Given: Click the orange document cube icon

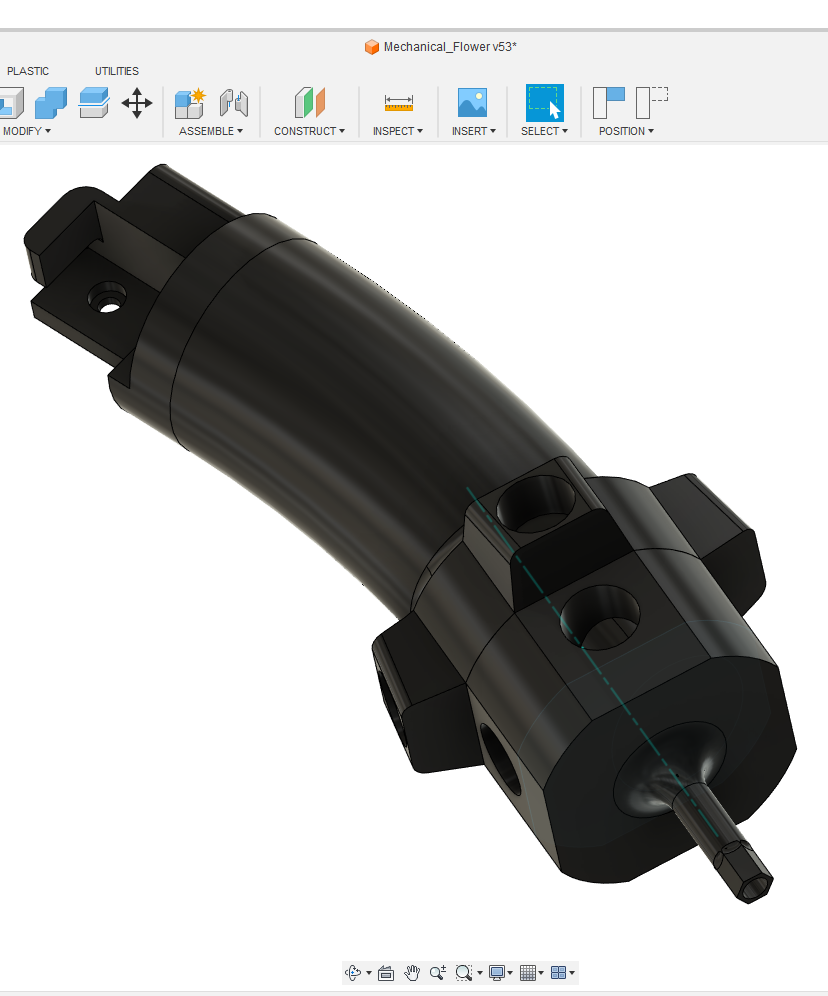Looking at the screenshot, I should (372, 47).
